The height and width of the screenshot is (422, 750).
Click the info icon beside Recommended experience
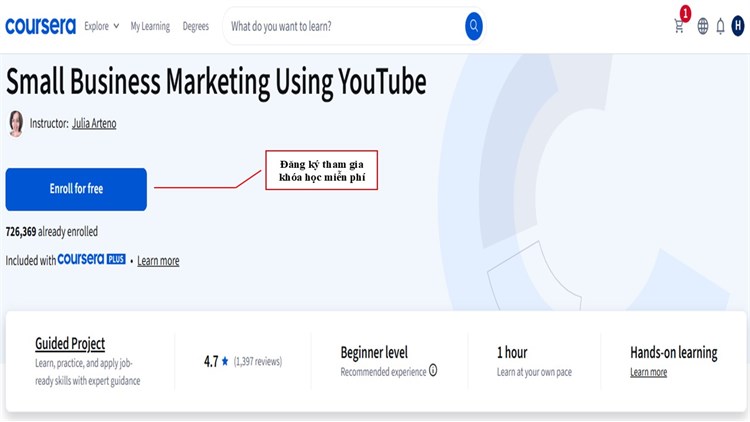click(433, 371)
